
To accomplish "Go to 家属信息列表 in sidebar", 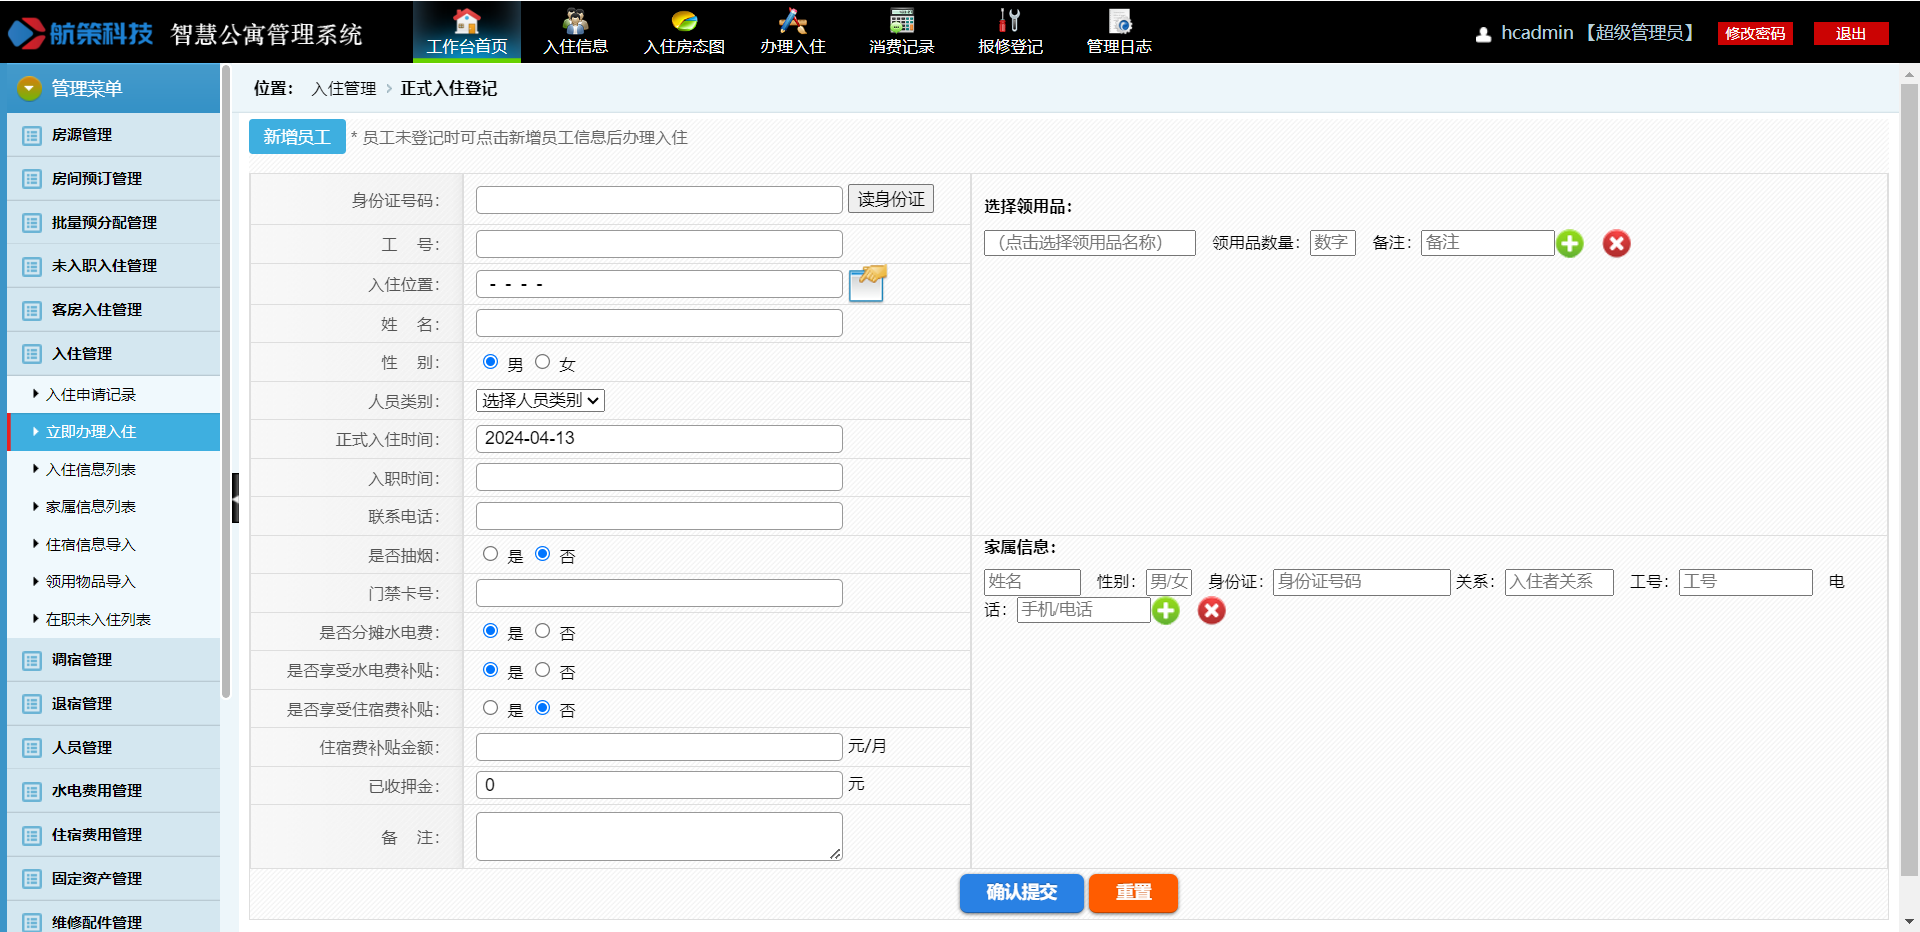I will point(91,507).
